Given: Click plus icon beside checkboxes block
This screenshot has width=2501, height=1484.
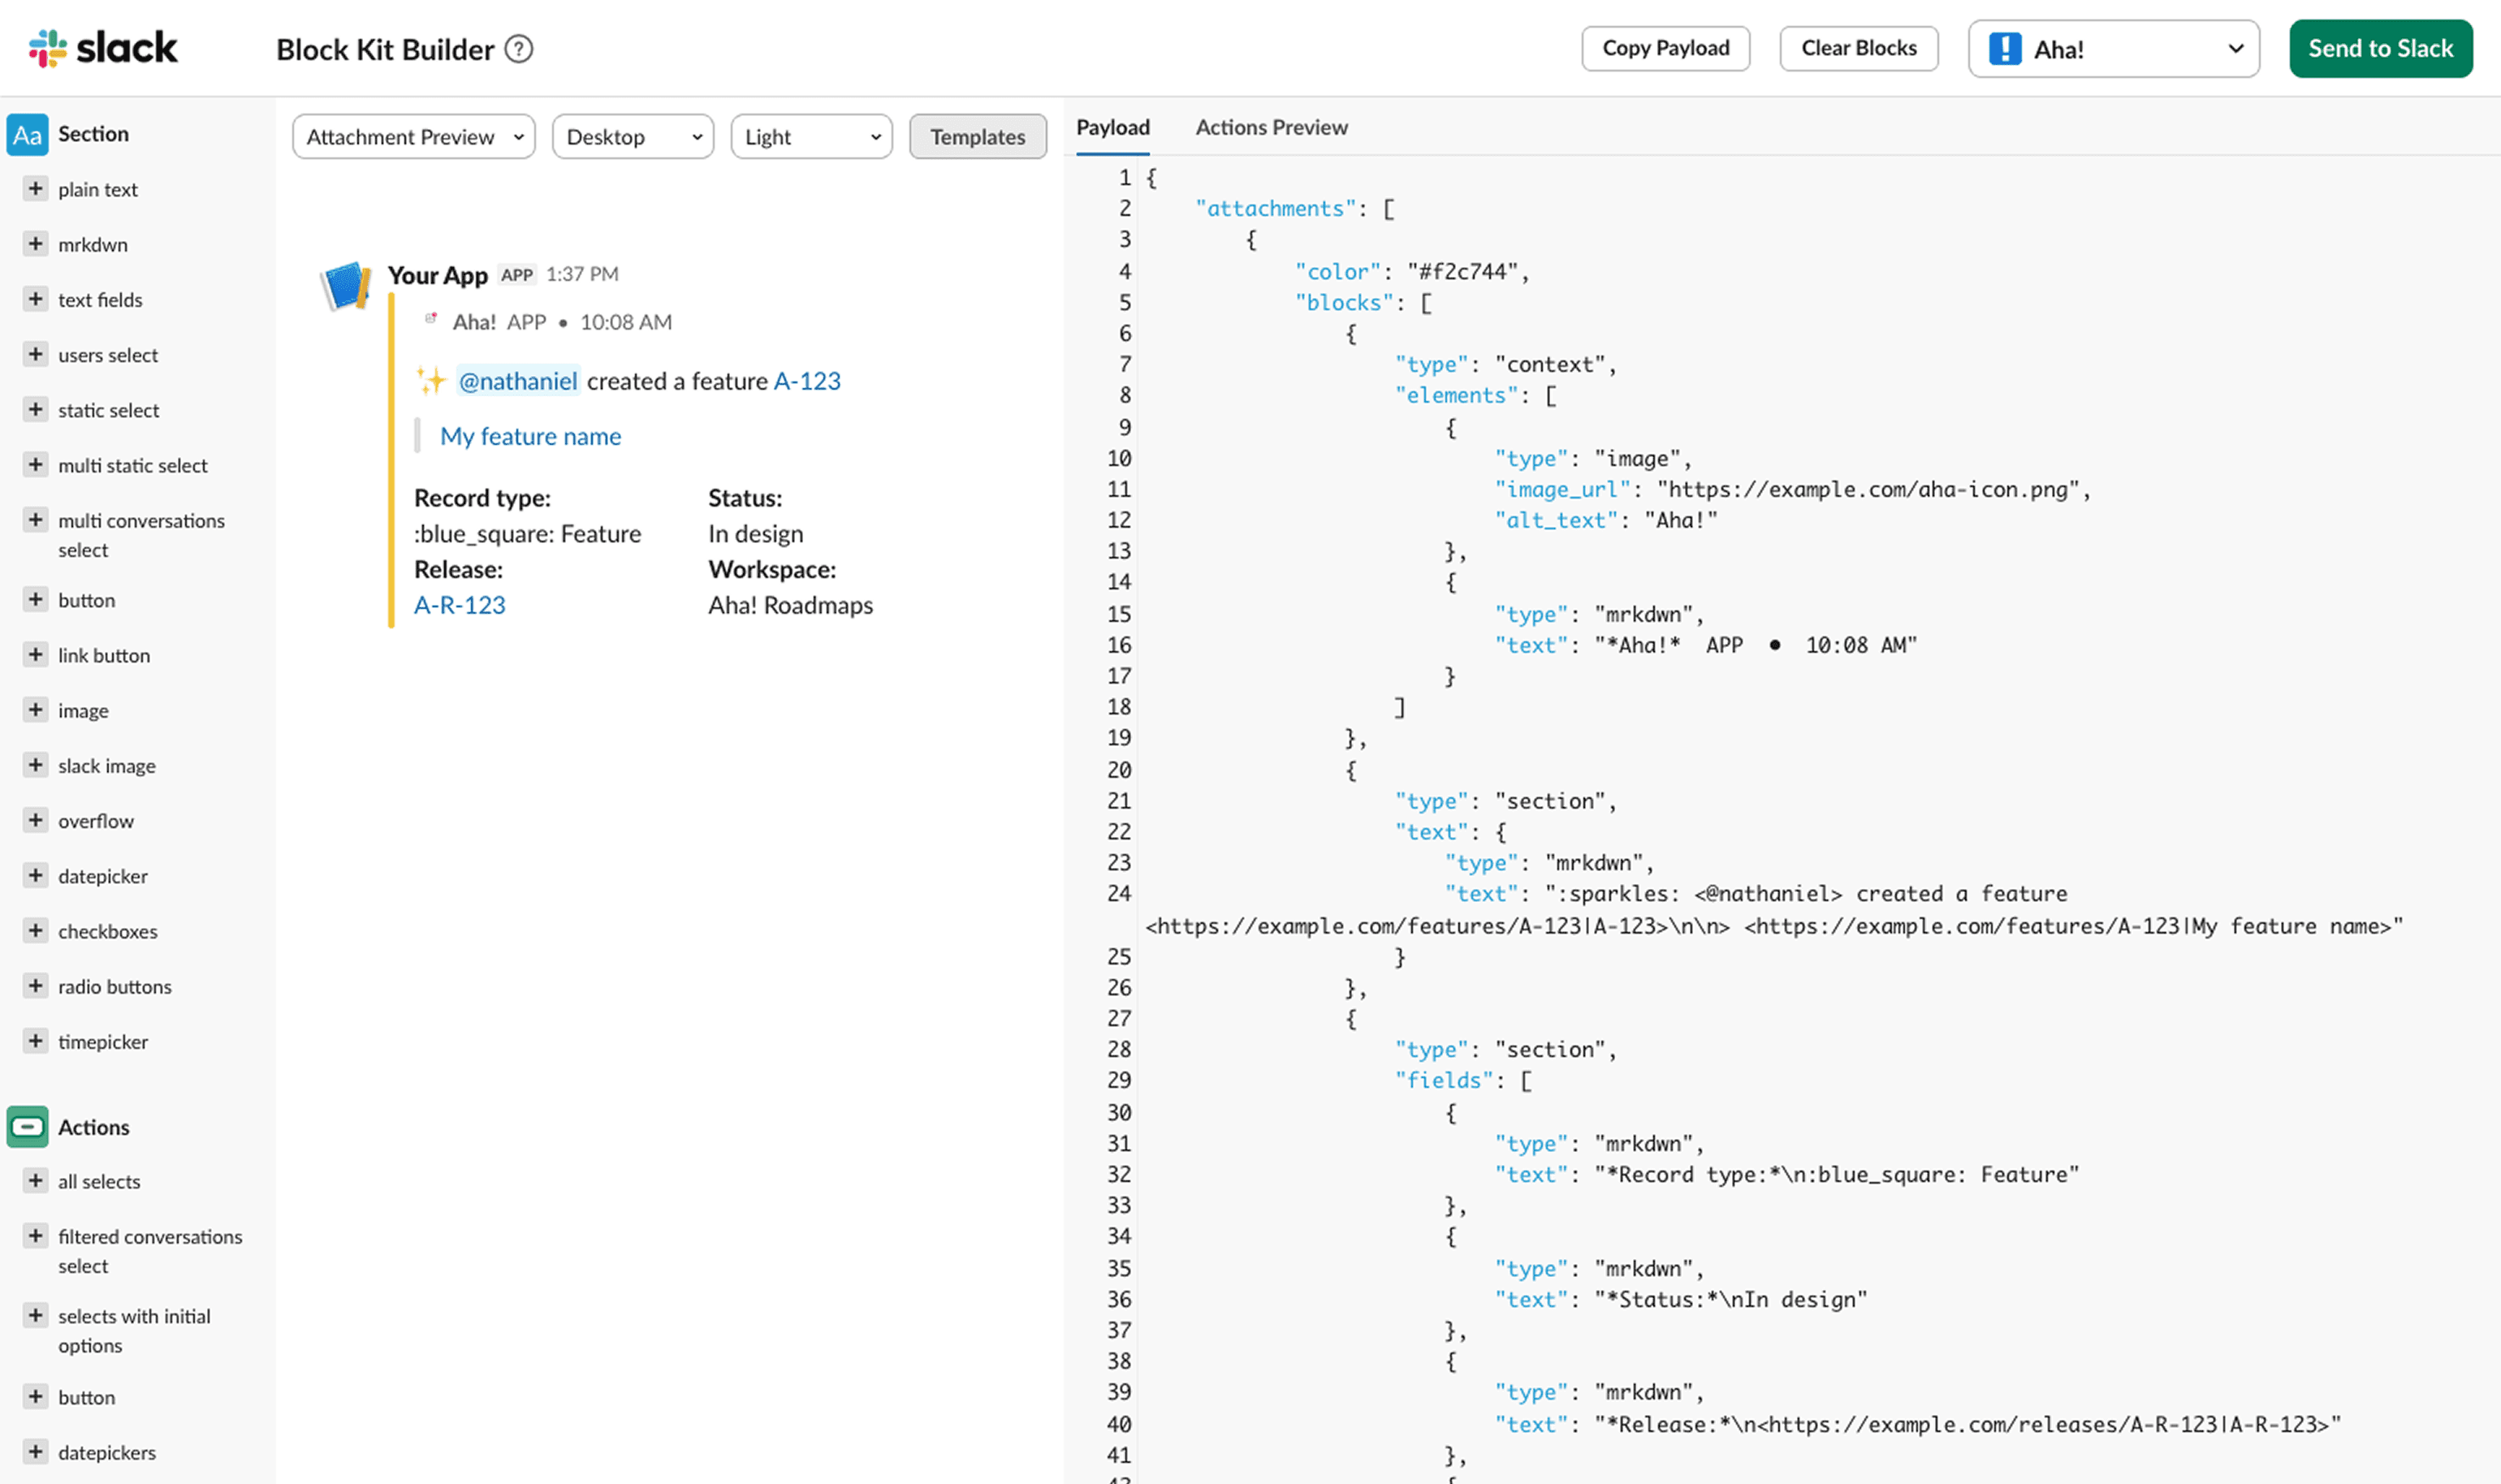Looking at the screenshot, I should tap(35, 930).
